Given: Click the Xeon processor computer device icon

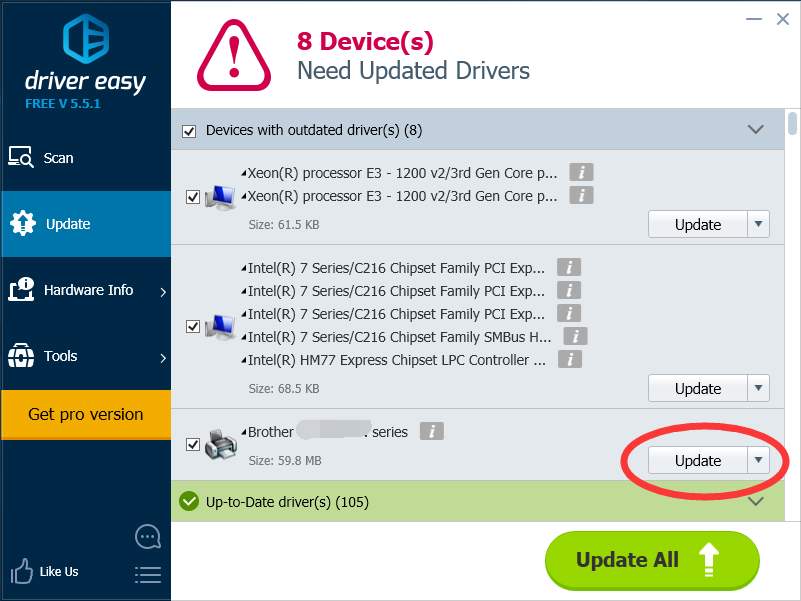Looking at the screenshot, I should click(220, 197).
